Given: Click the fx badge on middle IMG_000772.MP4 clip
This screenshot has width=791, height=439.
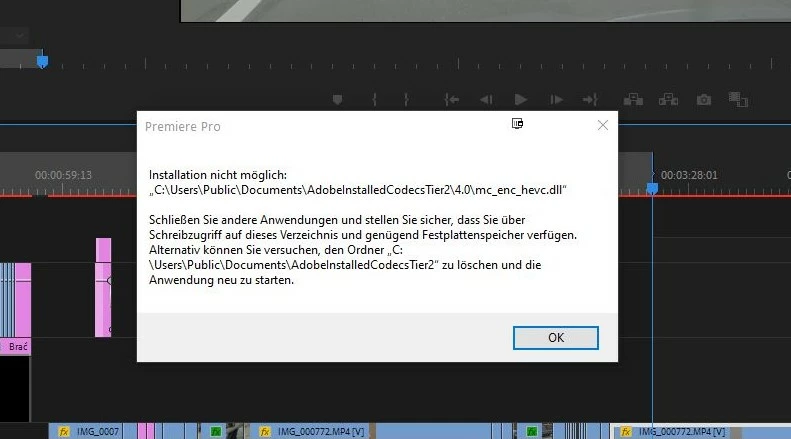Looking at the screenshot, I should click(265, 432).
